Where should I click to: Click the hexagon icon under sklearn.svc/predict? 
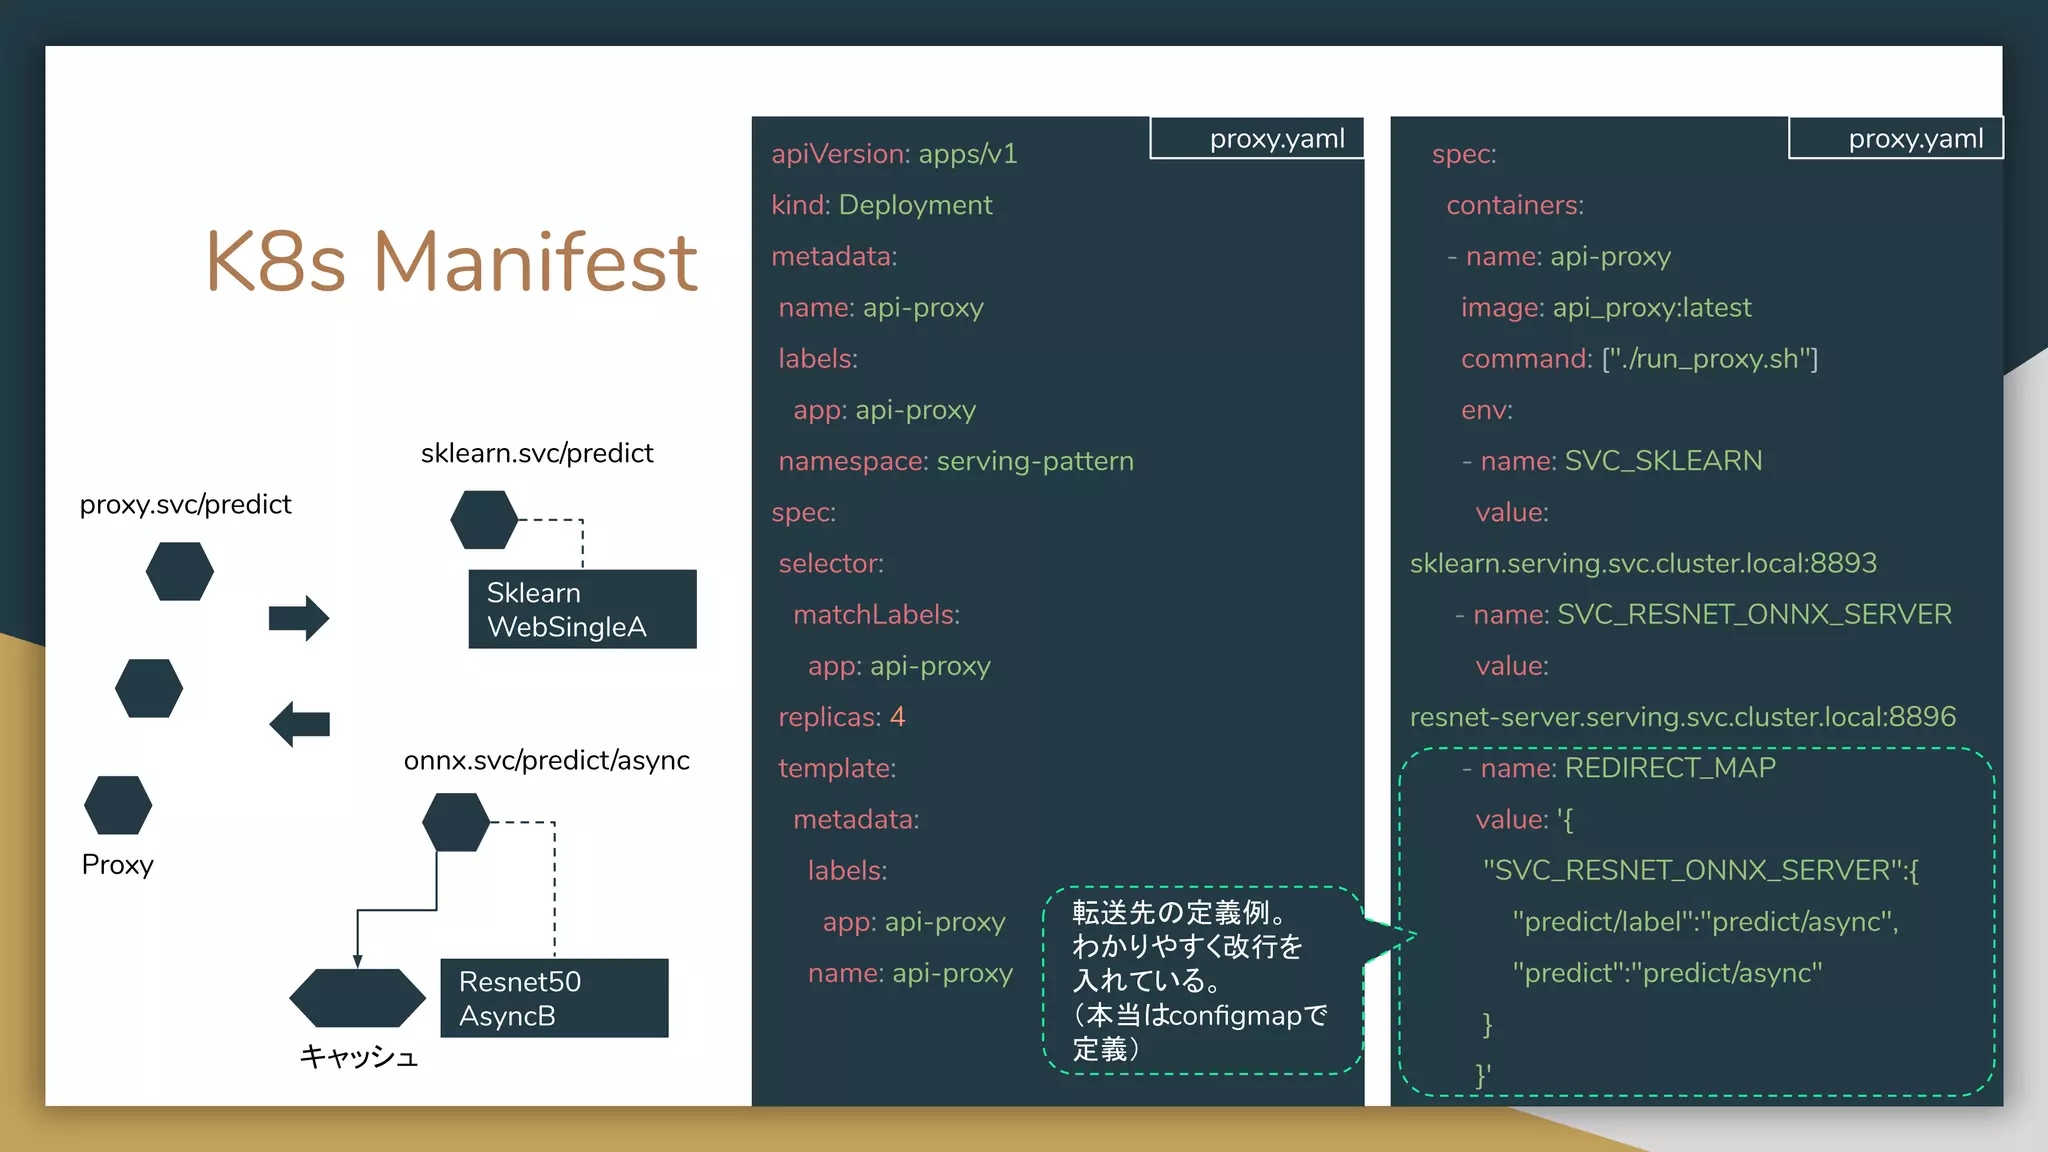pyautogui.click(x=484, y=519)
